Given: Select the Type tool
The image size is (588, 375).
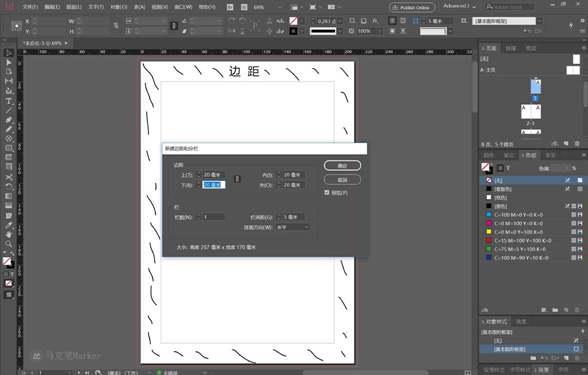Looking at the screenshot, I should (8, 101).
